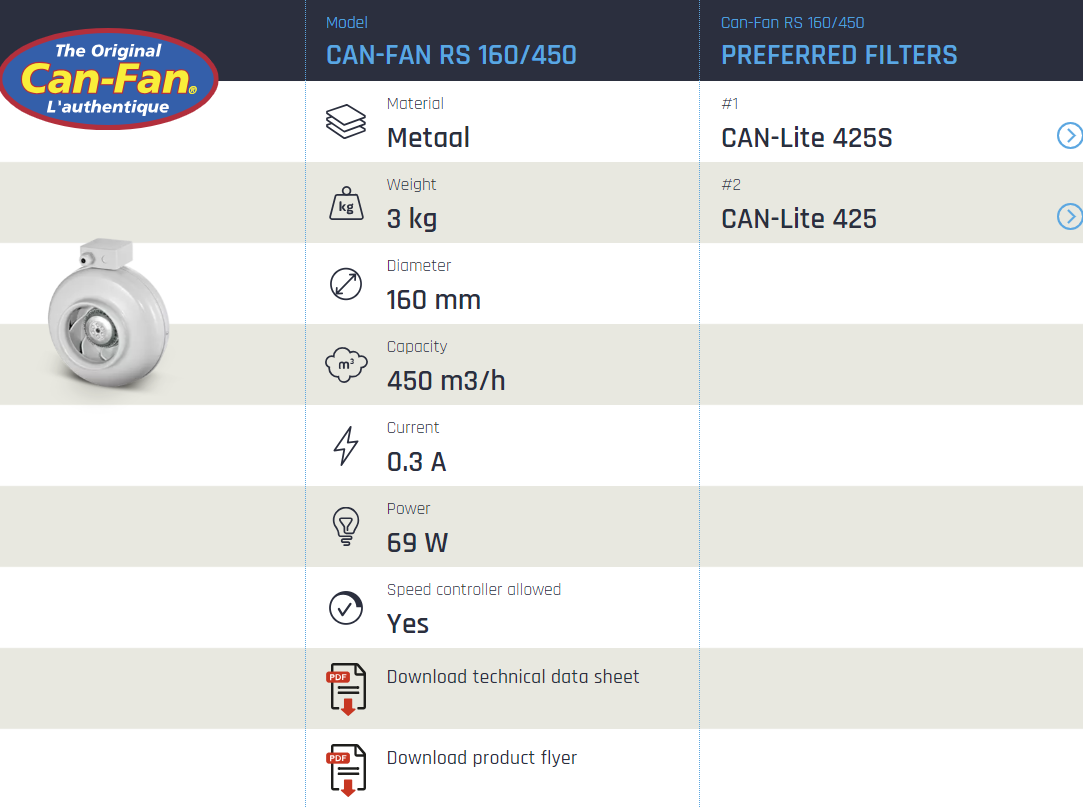
Task: Open the CAN-Lite 425 arrow
Action: (1069, 217)
